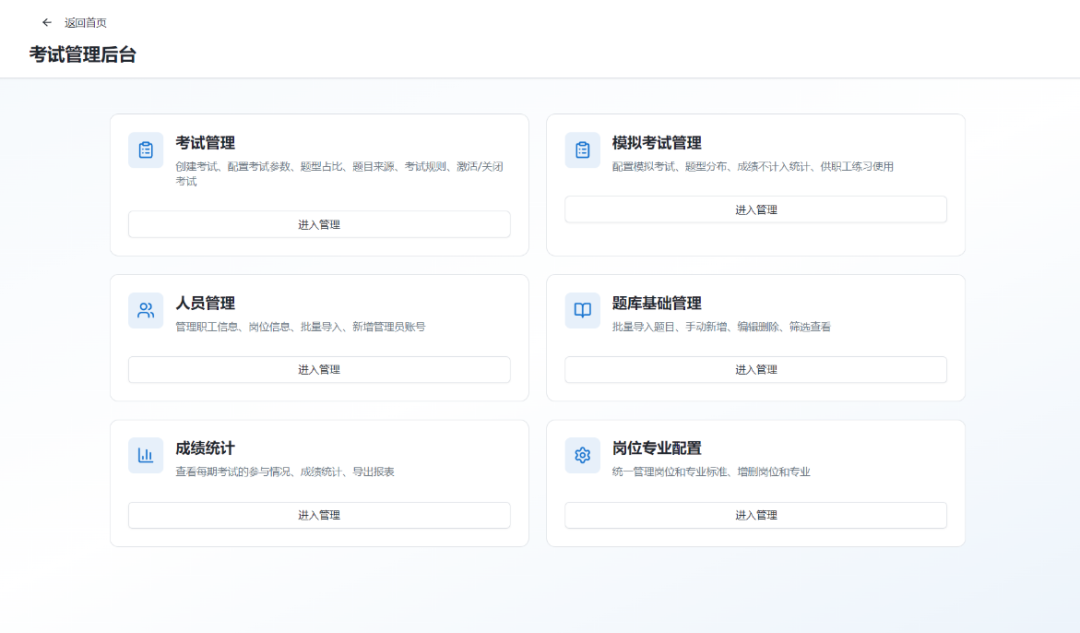Click the description starting with 批量导入题目

tap(721, 326)
